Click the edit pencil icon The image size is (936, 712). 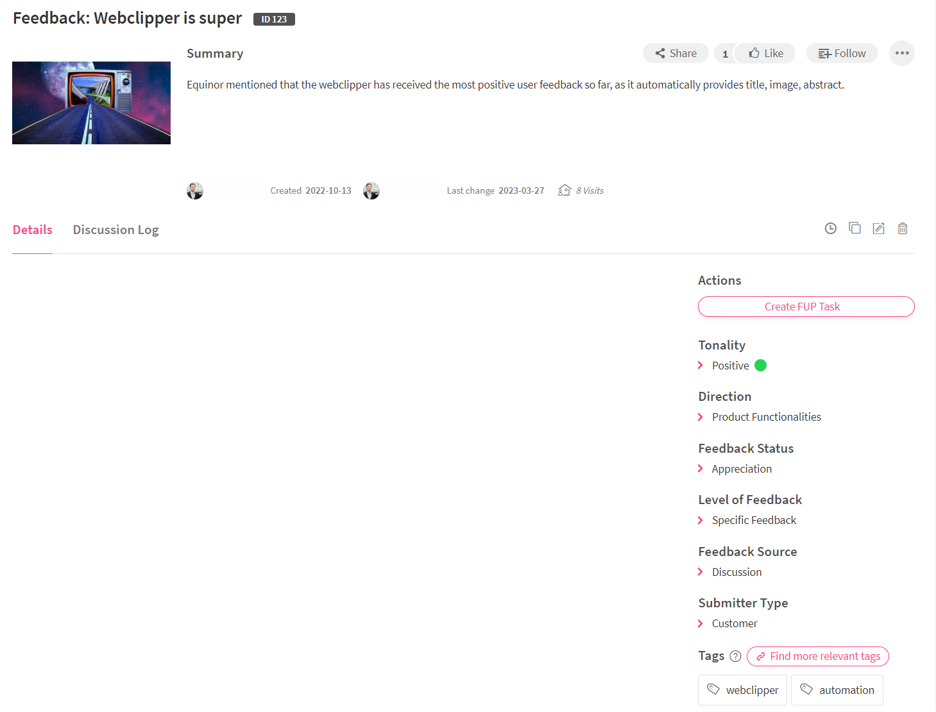(878, 229)
